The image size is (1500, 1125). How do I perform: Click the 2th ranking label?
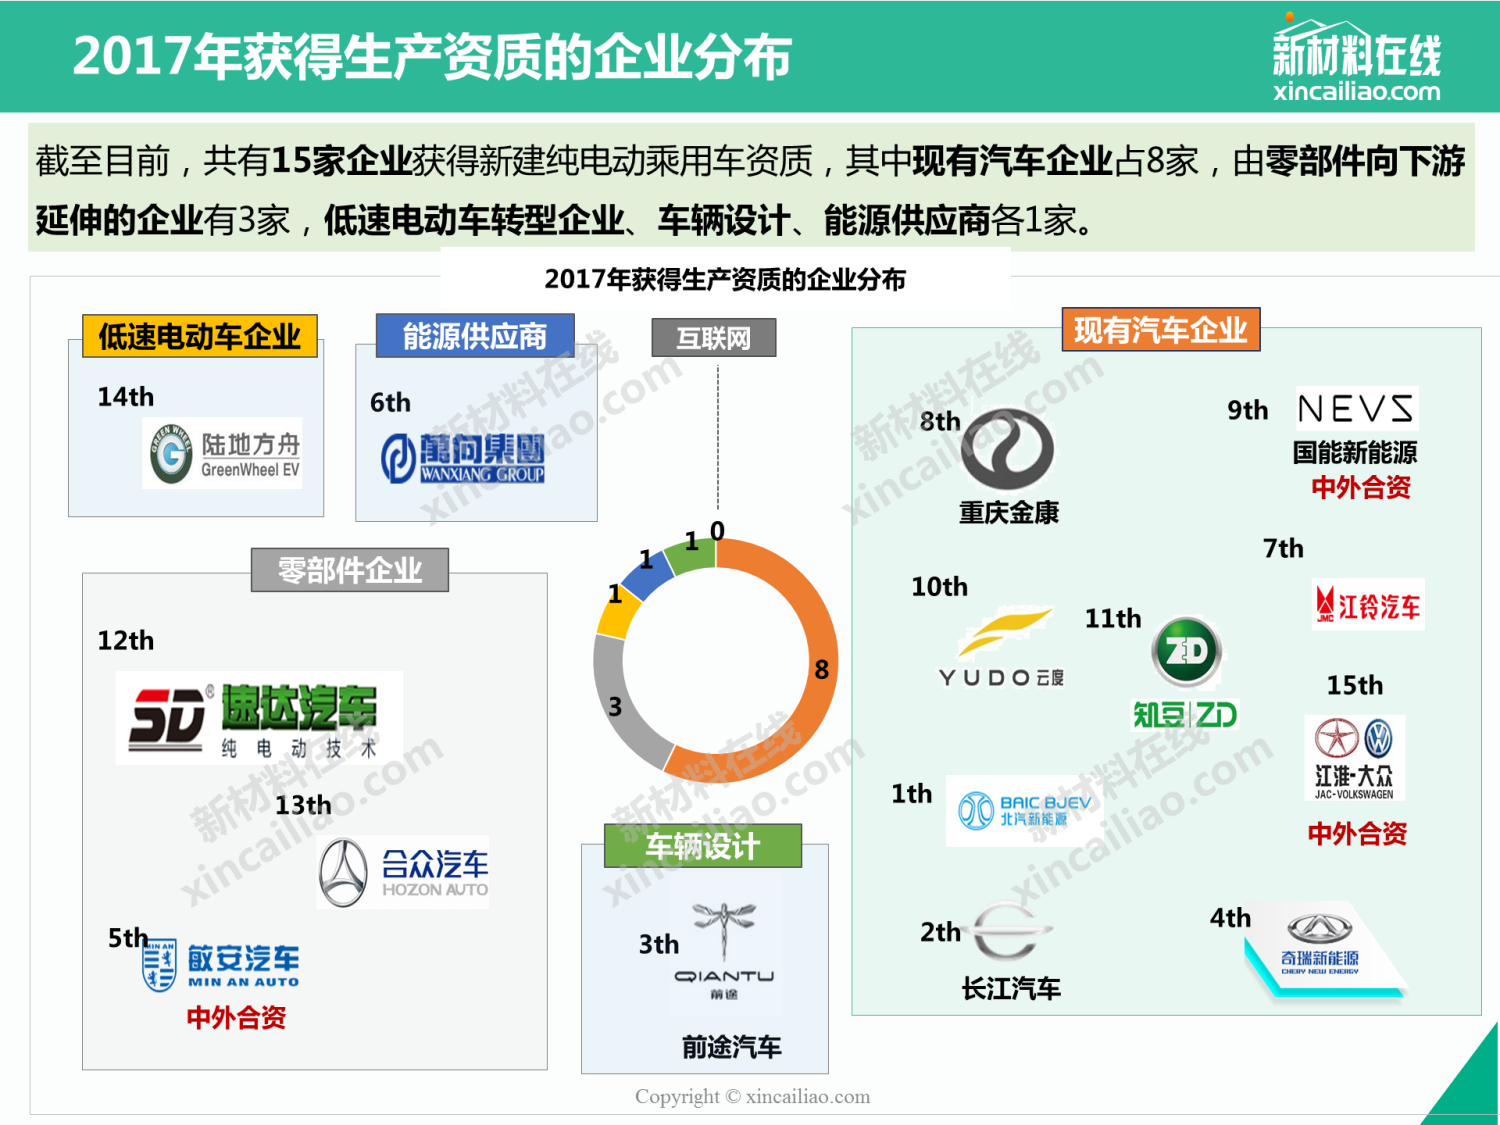(x=940, y=932)
